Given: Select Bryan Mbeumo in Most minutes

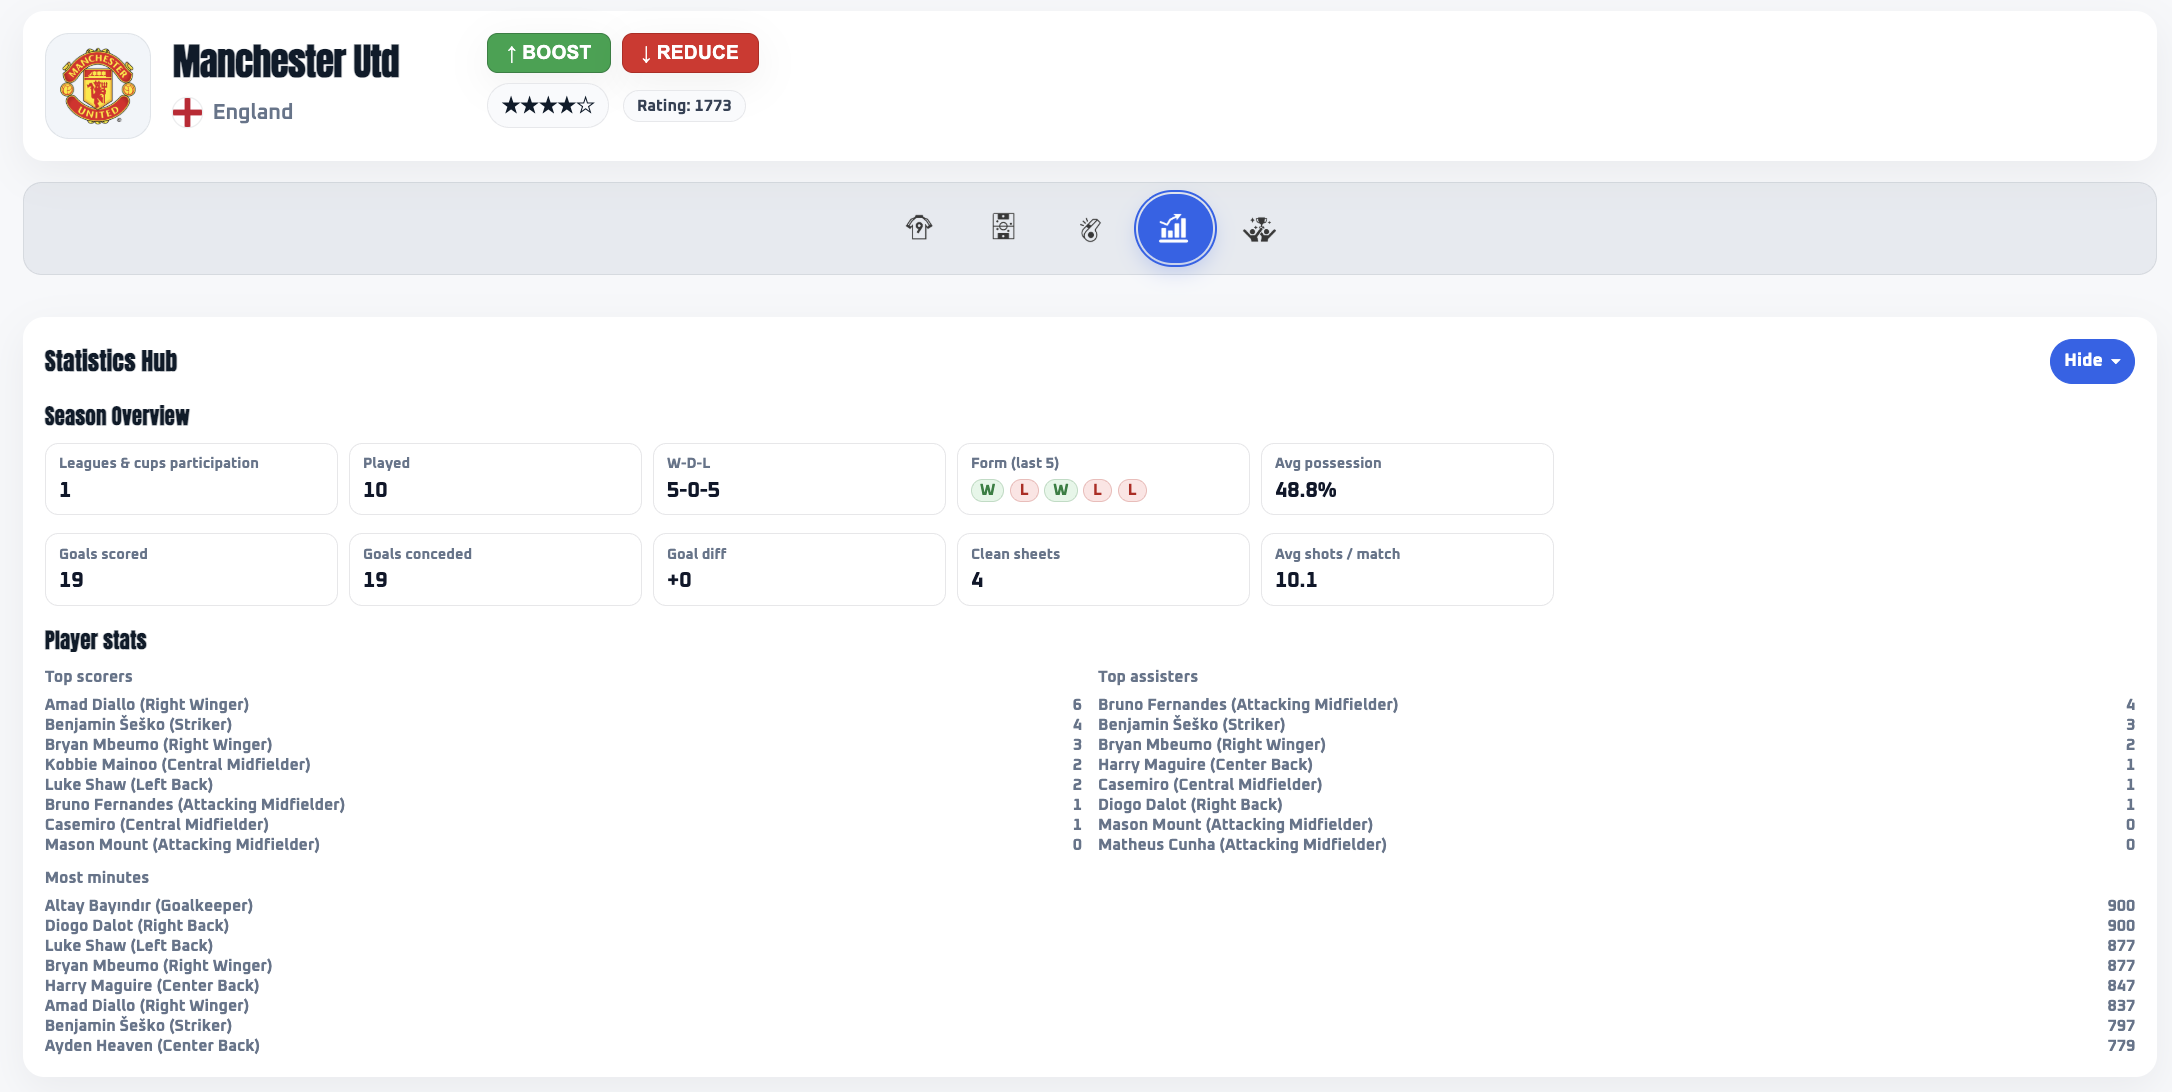Looking at the screenshot, I should (x=1090, y=966).
